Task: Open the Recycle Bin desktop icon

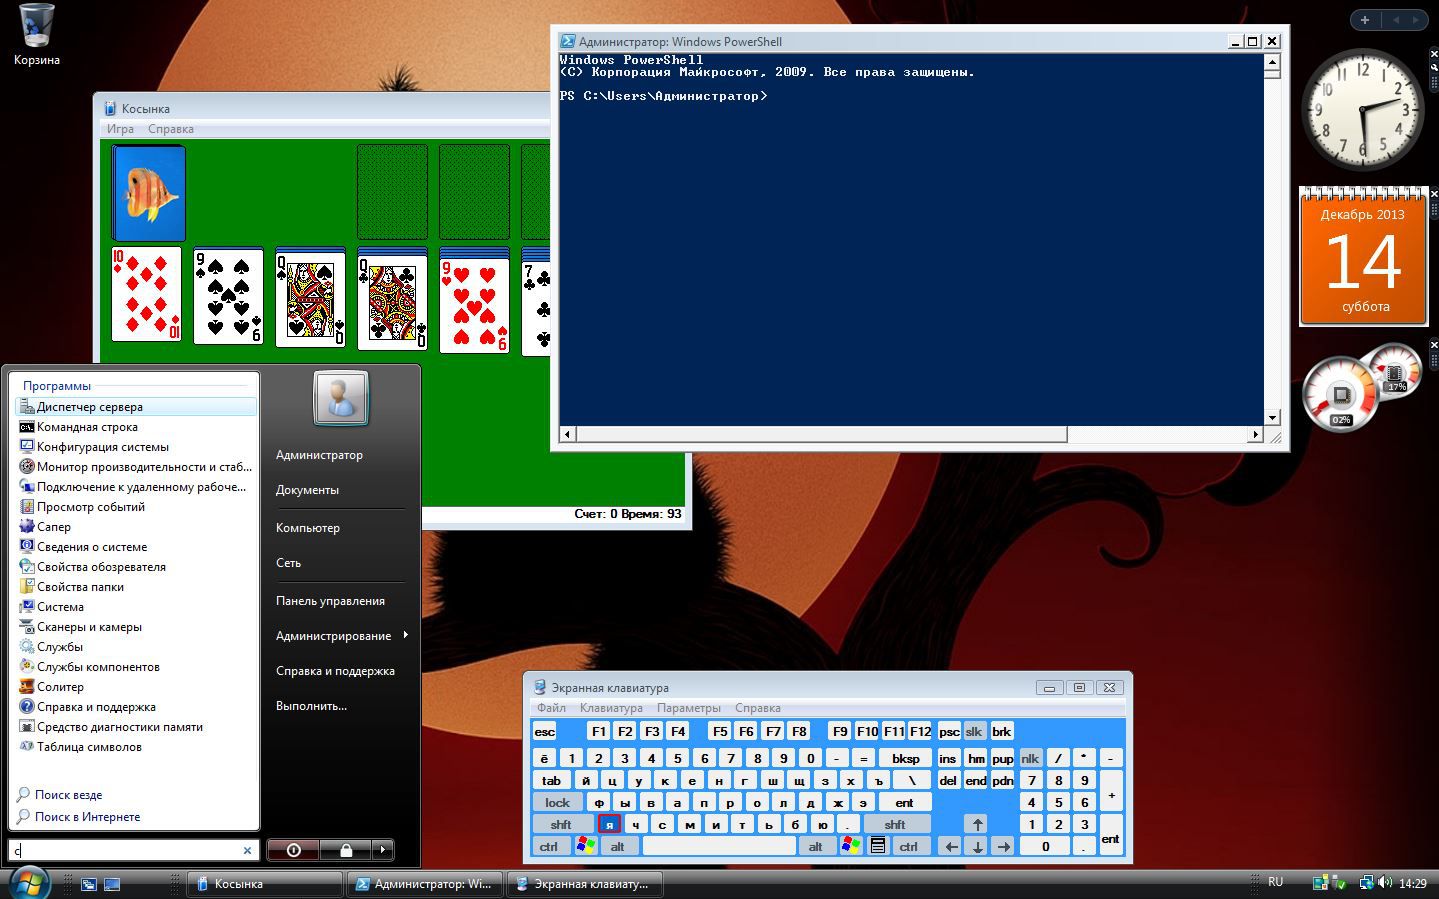Action: click(36, 35)
